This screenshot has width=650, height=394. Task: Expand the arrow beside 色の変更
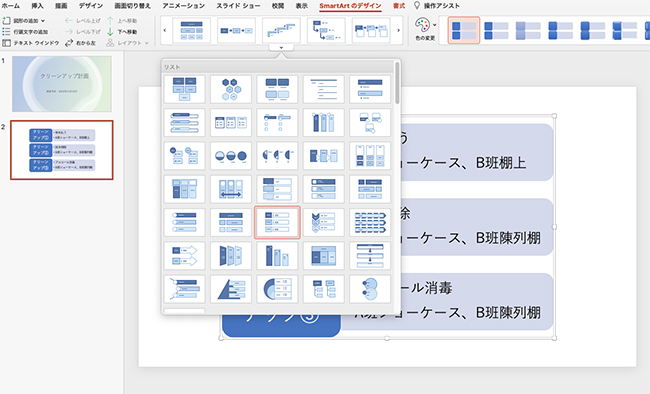pyautogui.click(x=434, y=25)
